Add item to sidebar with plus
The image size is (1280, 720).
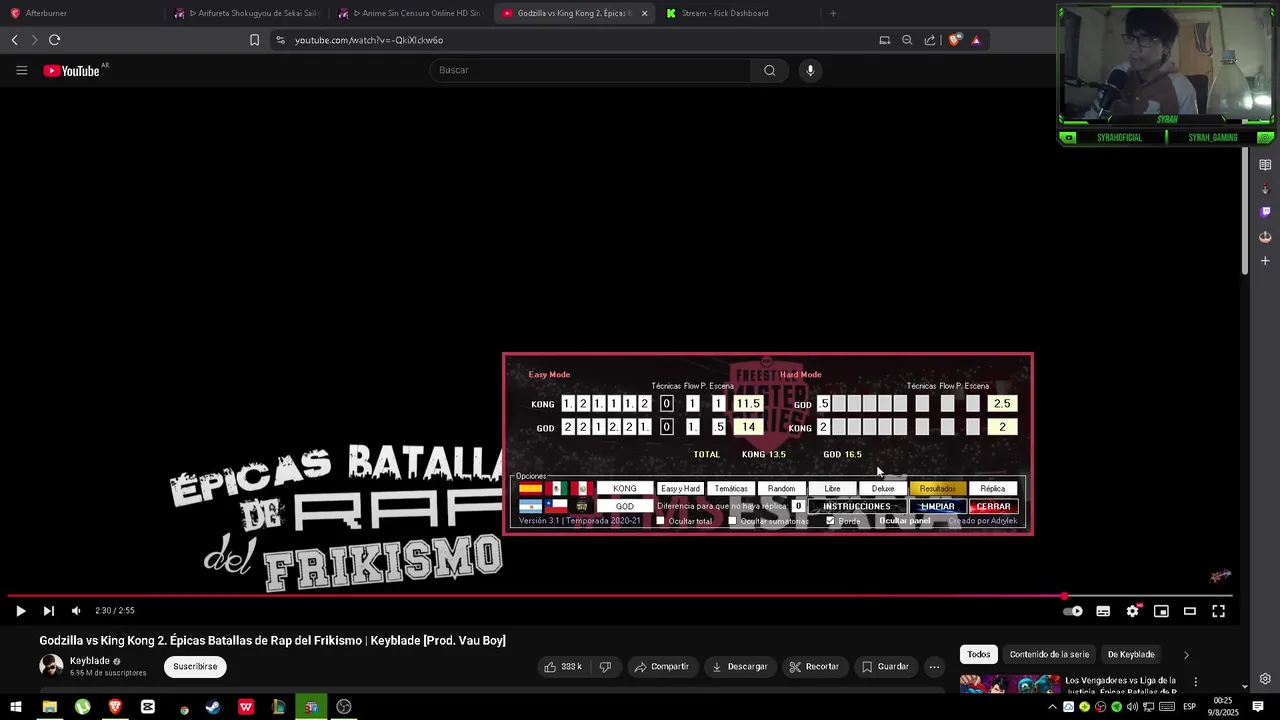[1265, 261]
